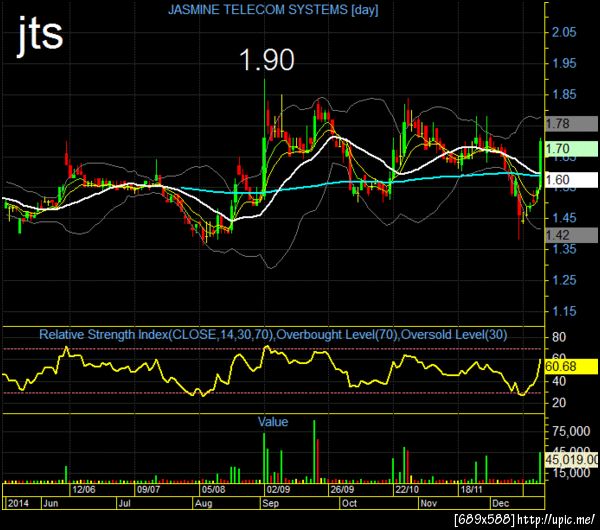Click the Relative Strength Index indicator title
This screenshot has height=530, width=600.
pos(273,335)
